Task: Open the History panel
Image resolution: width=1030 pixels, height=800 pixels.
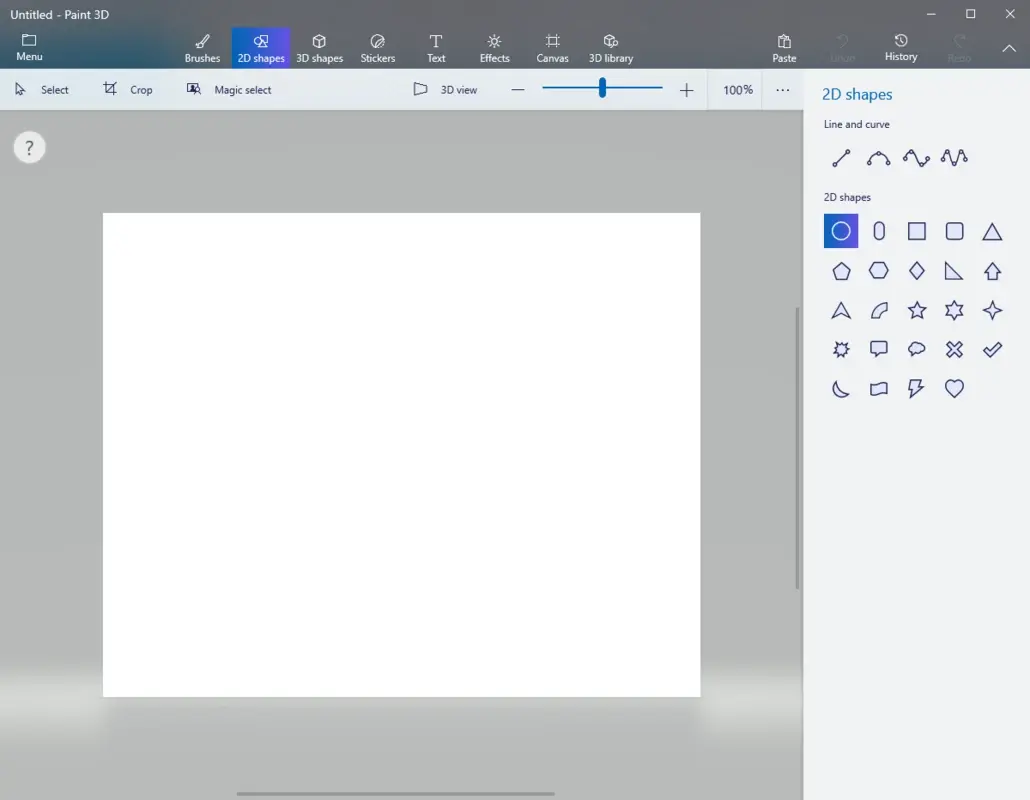Action: click(x=900, y=47)
